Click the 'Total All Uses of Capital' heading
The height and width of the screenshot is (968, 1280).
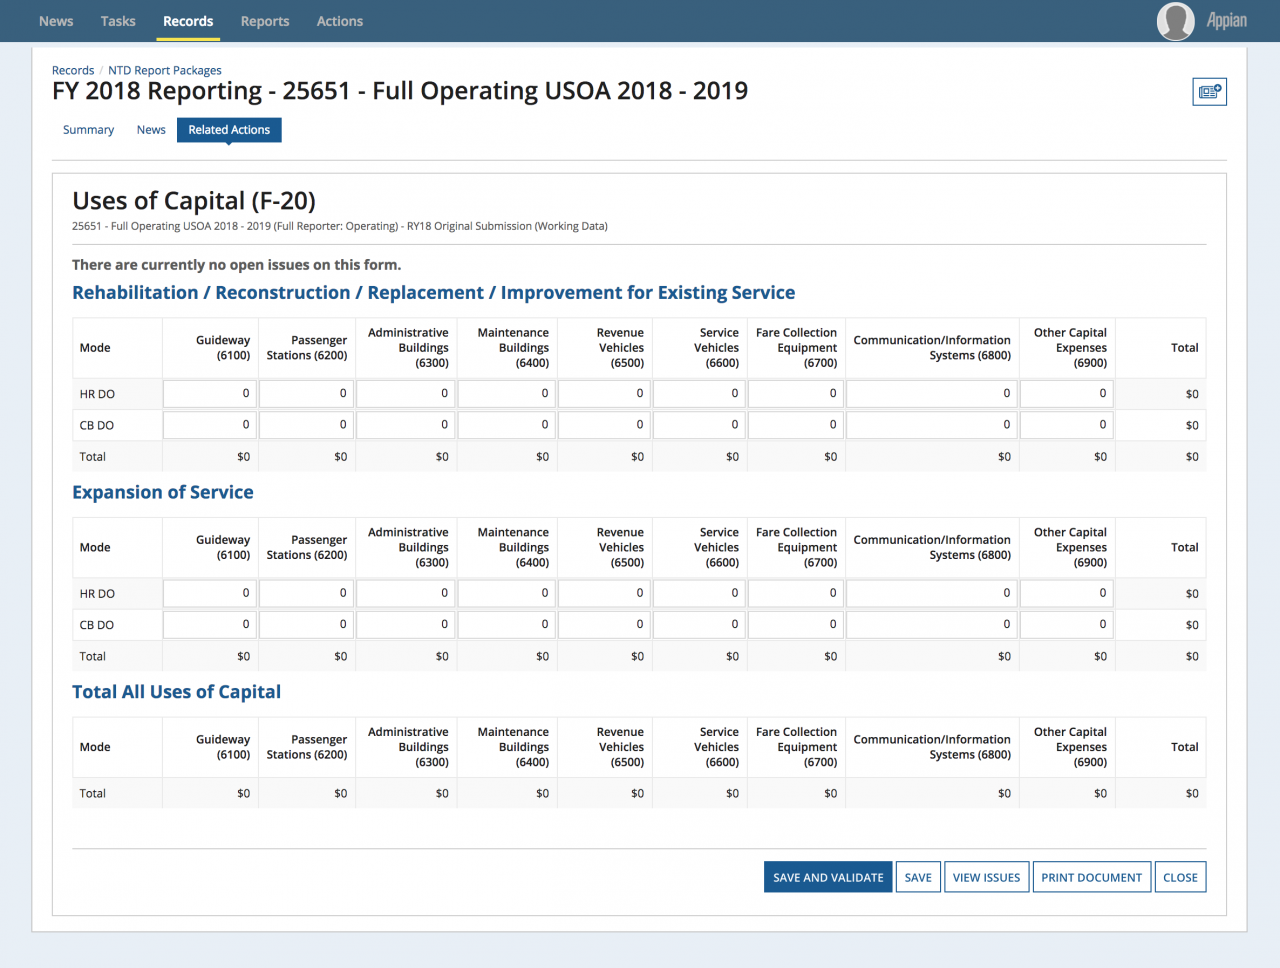pyautogui.click(x=176, y=692)
